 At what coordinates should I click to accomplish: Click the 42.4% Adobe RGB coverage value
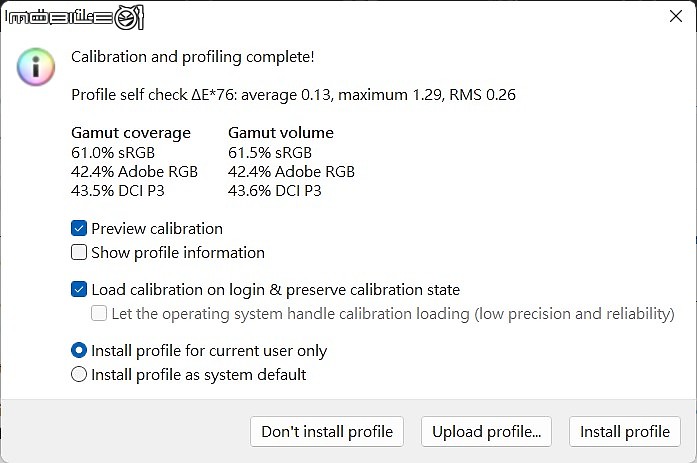coord(134,172)
